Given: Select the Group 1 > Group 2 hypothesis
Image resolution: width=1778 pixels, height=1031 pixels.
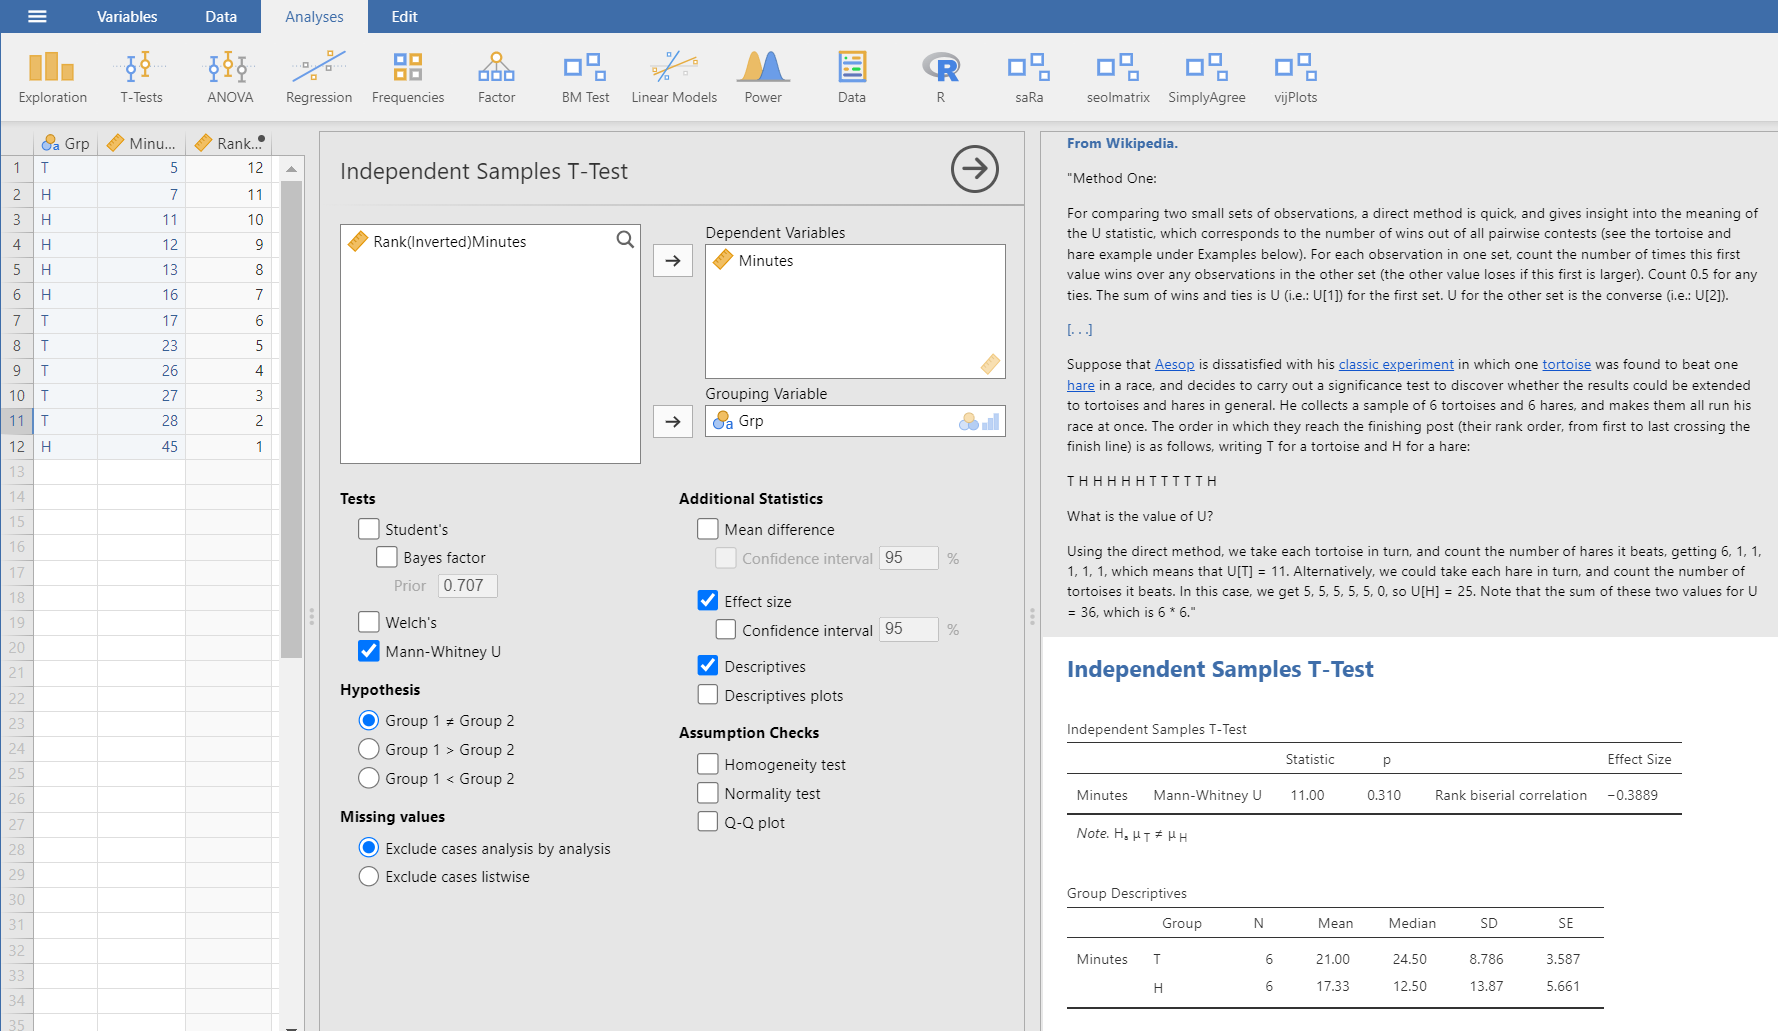Looking at the screenshot, I should (x=369, y=749).
